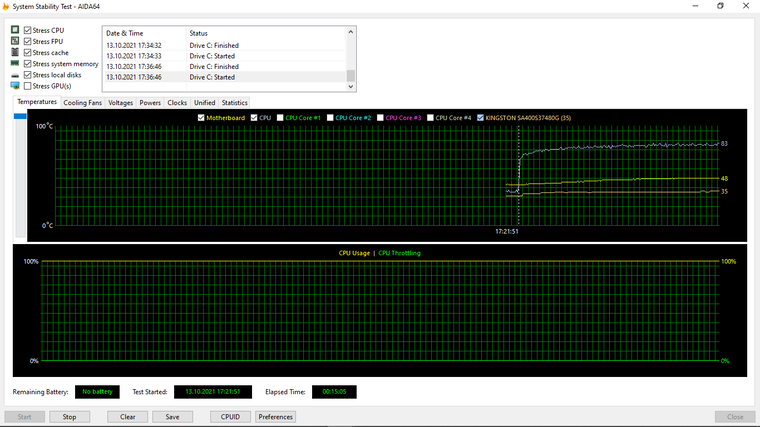Viewport: 760px width, 427px height.
Task: Uncheck Stress local disks checkbox
Action: [28, 75]
